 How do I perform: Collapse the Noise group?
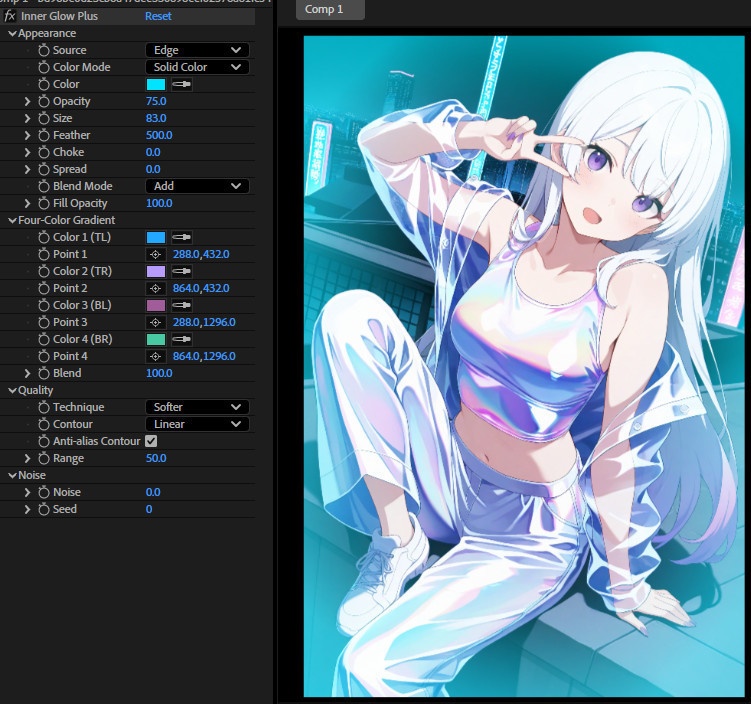12,475
